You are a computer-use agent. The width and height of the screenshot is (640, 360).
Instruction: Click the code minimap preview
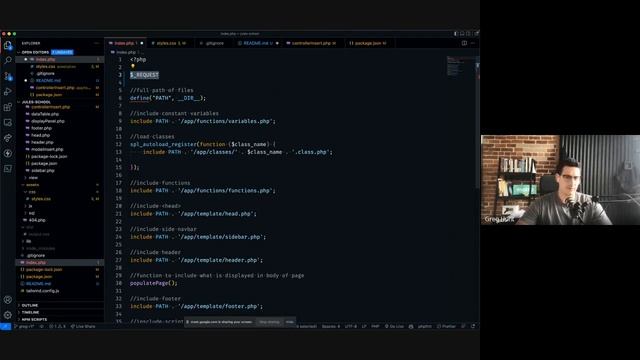[x=460, y=67]
